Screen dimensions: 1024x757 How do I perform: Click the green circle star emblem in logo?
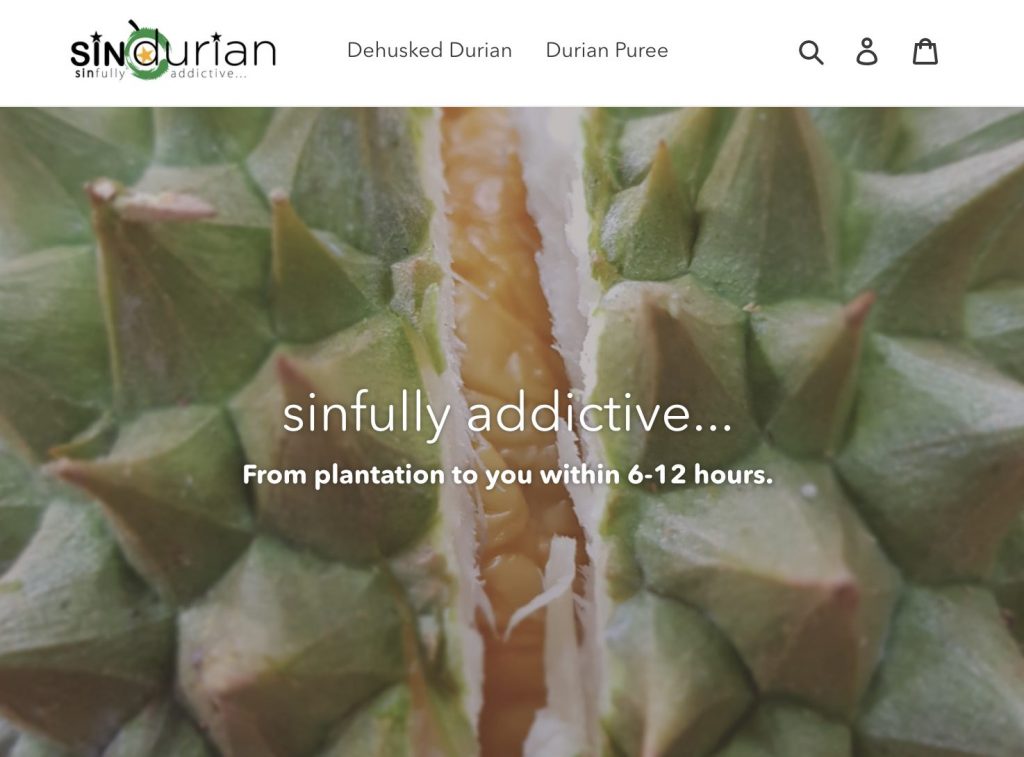click(x=144, y=52)
